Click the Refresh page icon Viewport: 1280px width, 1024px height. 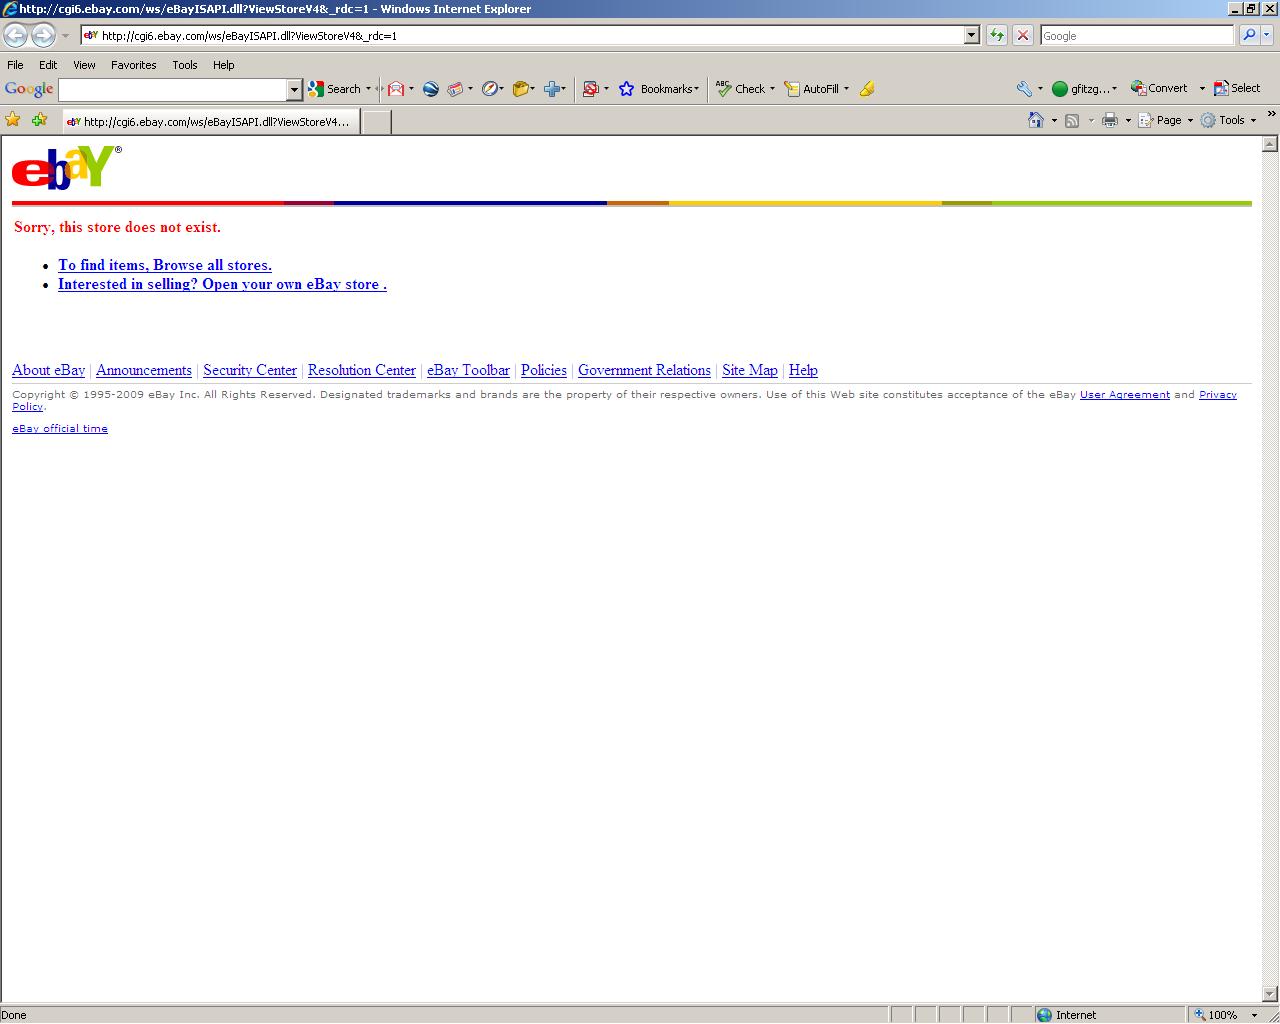996,35
